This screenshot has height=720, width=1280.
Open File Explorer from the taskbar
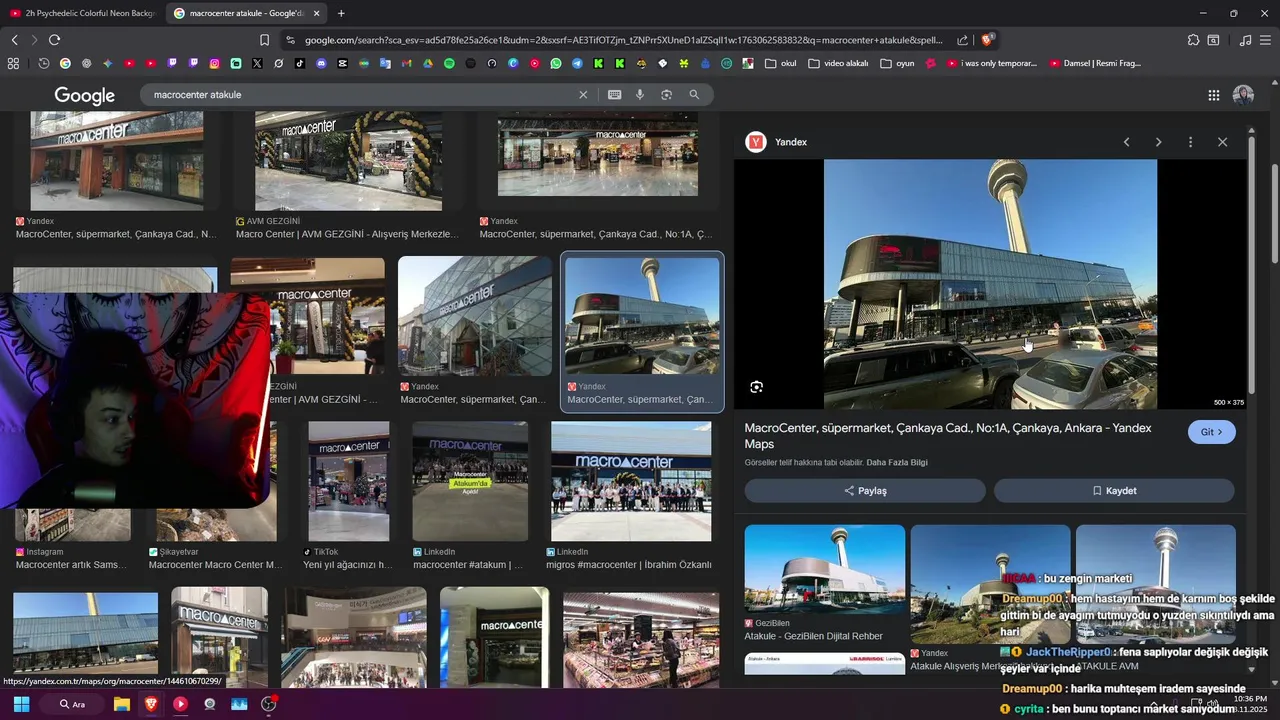pyautogui.click(x=122, y=704)
